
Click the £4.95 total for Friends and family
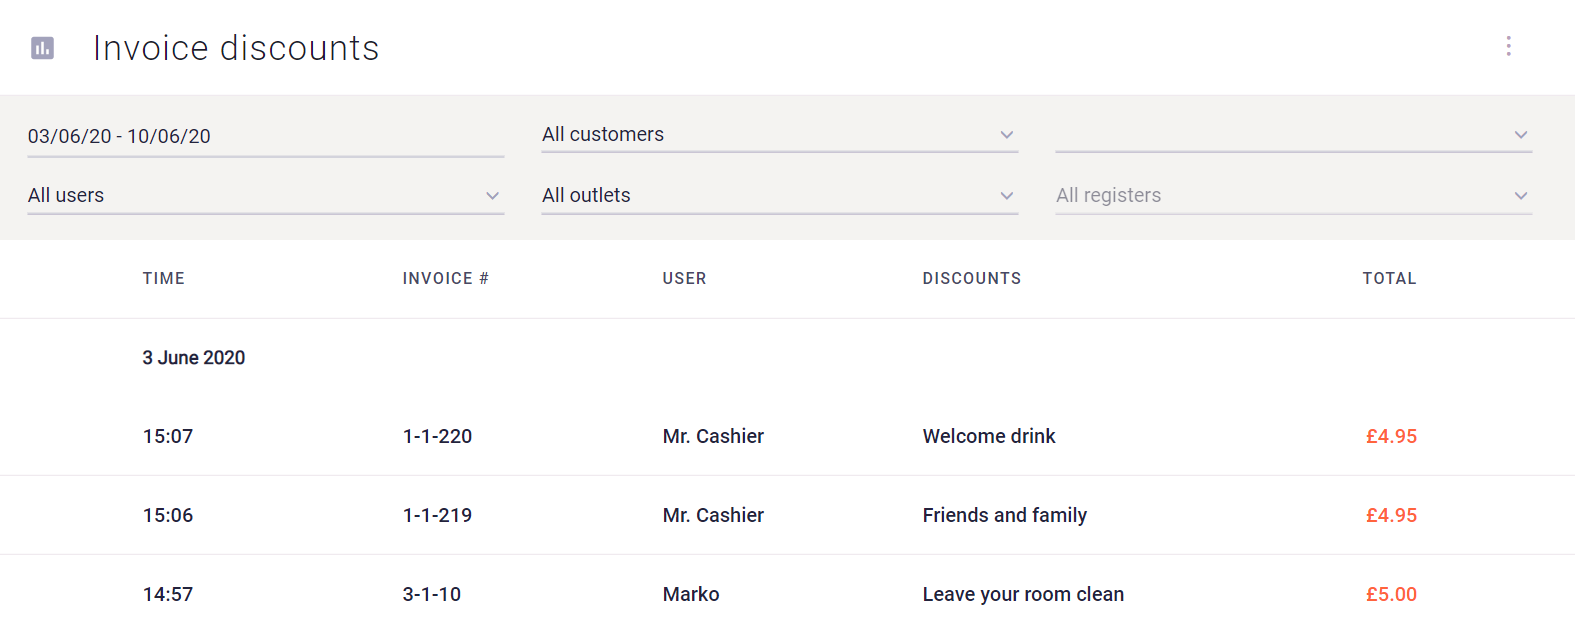coord(1391,515)
